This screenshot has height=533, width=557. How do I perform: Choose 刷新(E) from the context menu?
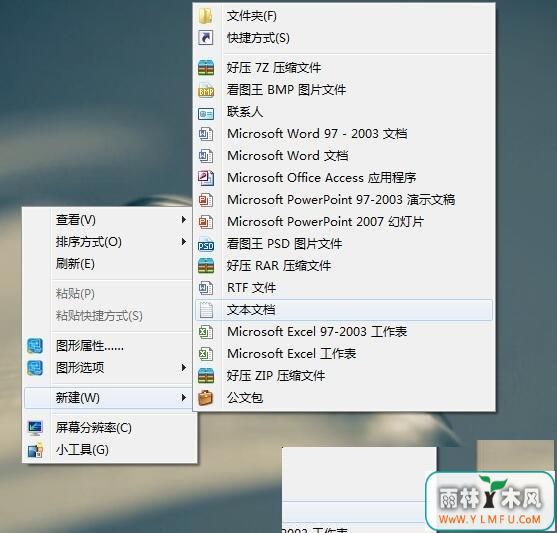[x=75, y=264]
